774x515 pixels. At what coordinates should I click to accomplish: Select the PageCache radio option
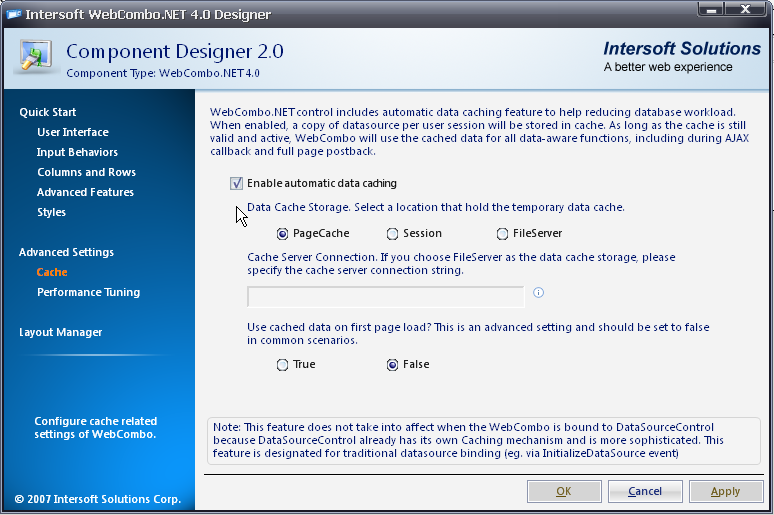click(270, 233)
